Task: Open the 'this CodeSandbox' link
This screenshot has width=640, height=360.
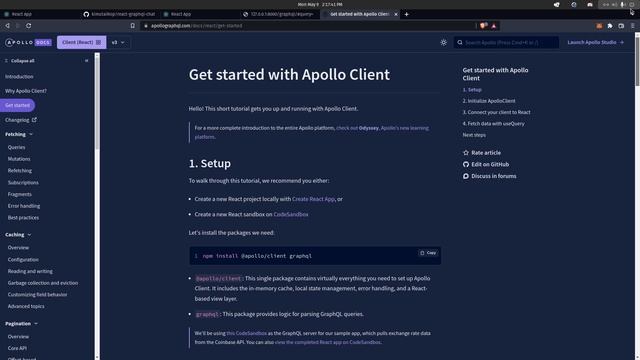Action: click(246, 333)
